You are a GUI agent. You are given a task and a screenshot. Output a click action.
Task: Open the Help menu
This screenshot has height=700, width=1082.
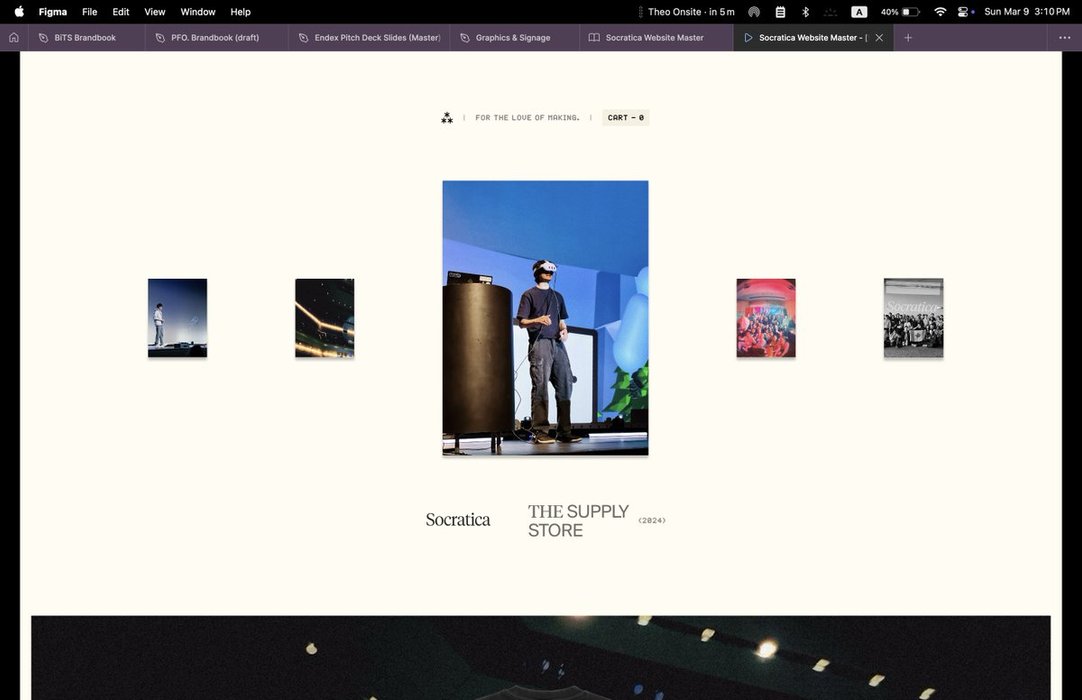coord(240,12)
